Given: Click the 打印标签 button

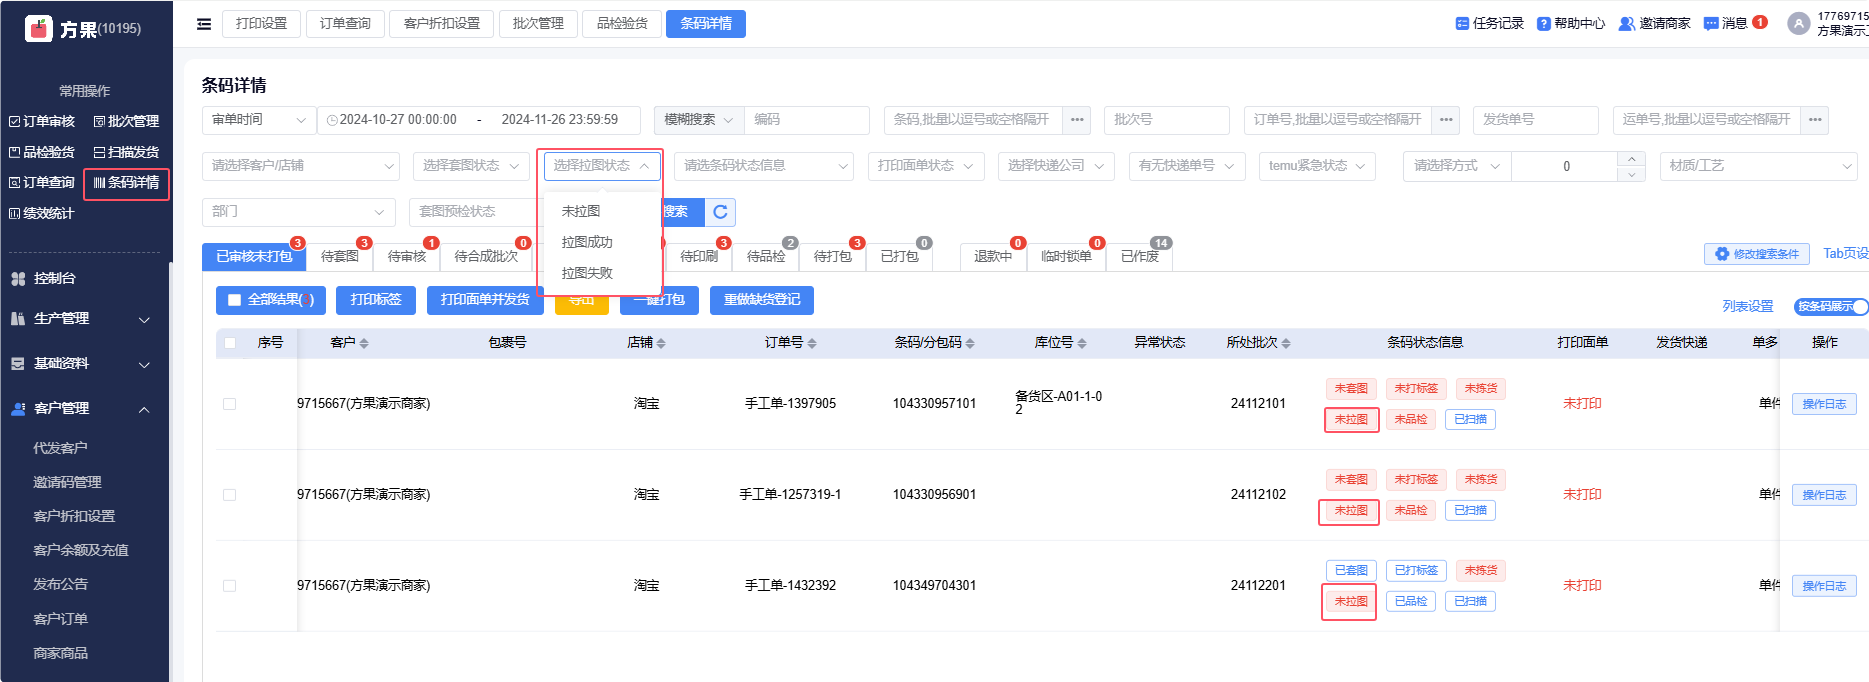Looking at the screenshot, I should pos(376,300).
